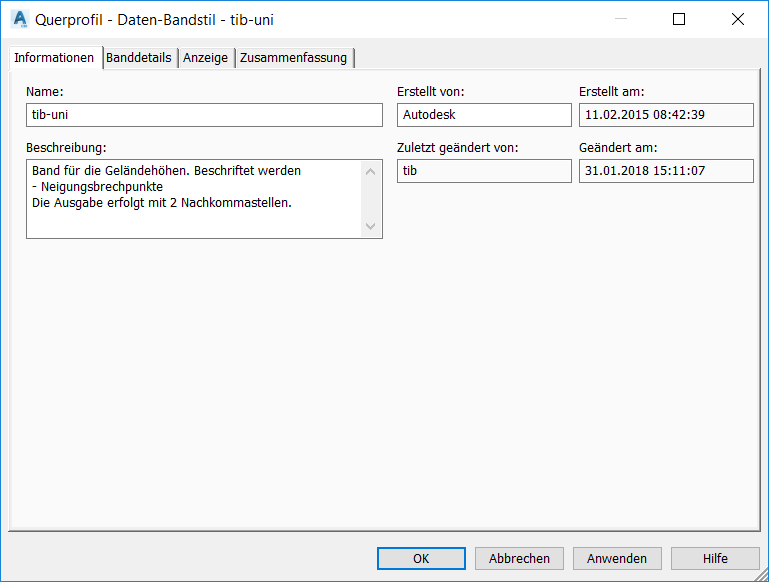Select the Anzeige tab
The width and height of the screenshot is (769, 582).
(206, 58)
